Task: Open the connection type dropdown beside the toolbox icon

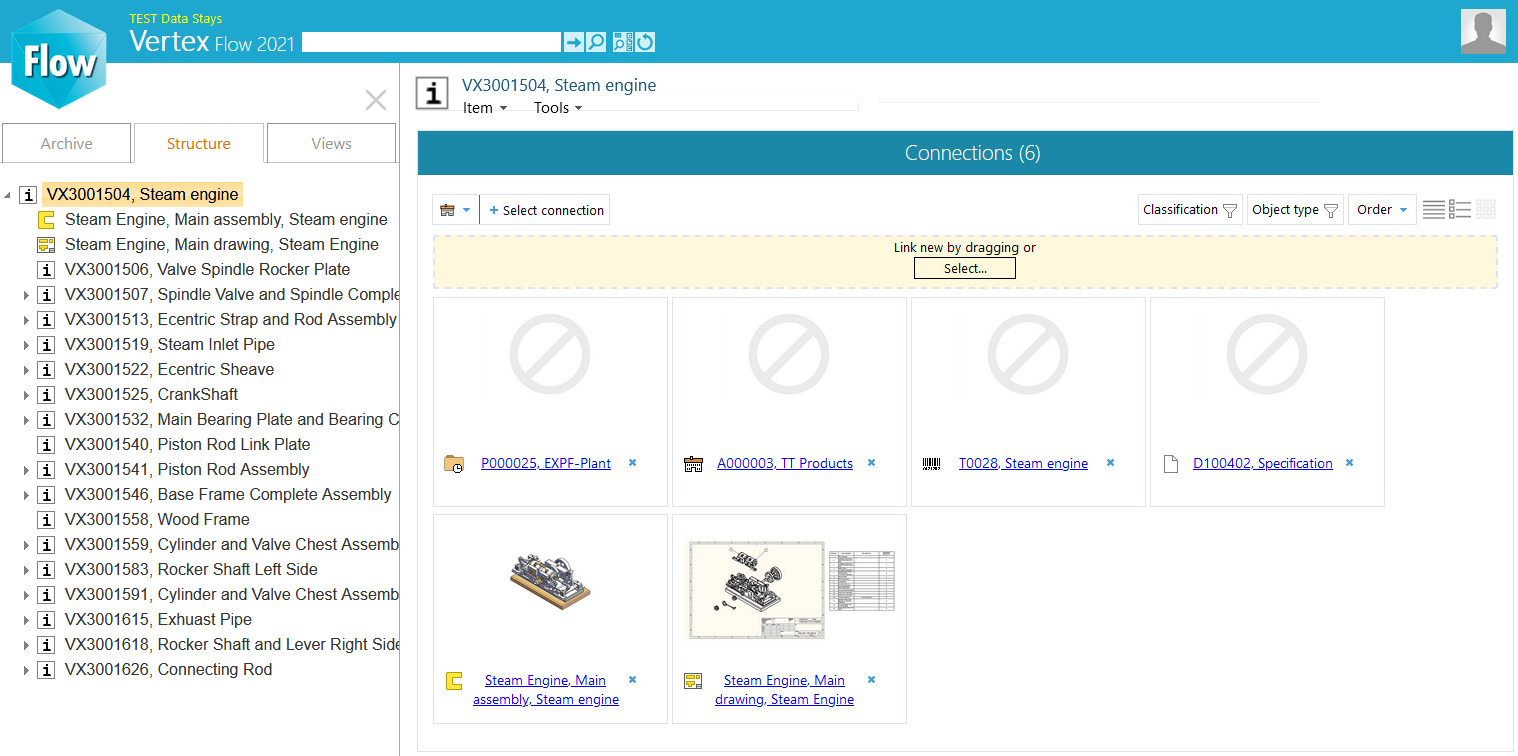Action: click(x=466, y=209)
